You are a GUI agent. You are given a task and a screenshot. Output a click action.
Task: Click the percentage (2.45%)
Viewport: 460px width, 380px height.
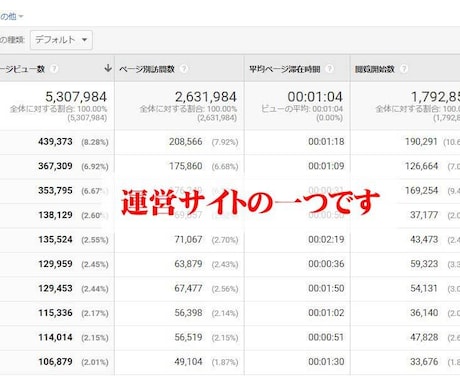click(95, 265)
